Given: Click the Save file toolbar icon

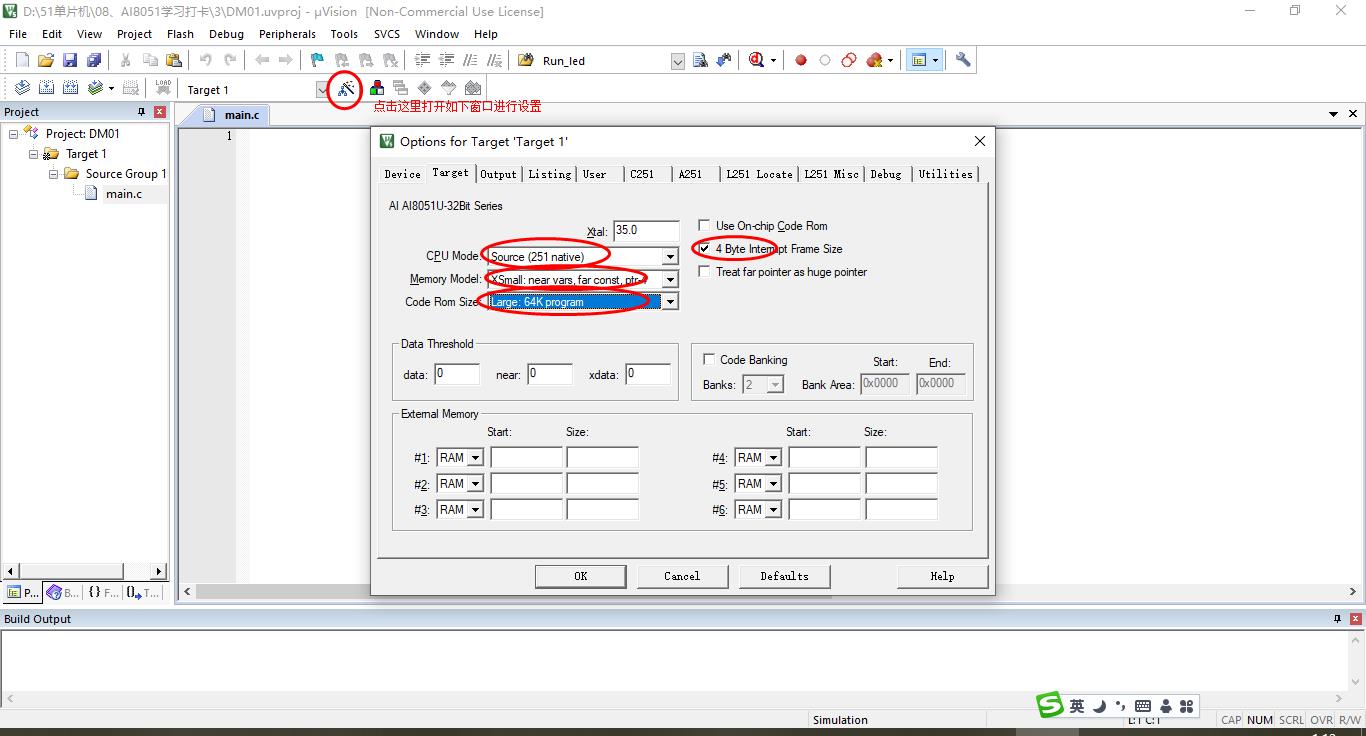Looking at the screenshot, I should [x=70, y=60].
